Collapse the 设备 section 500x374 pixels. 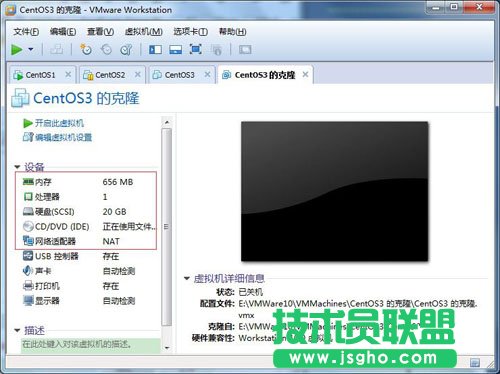tap(17, 167)
